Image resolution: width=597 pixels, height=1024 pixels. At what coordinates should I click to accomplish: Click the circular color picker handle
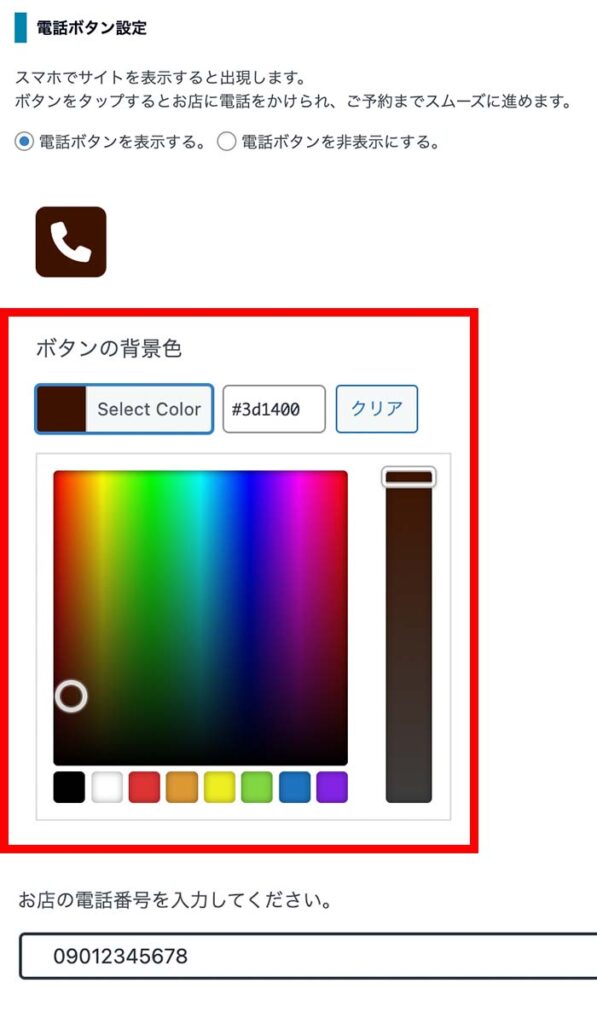click(71, 696)
